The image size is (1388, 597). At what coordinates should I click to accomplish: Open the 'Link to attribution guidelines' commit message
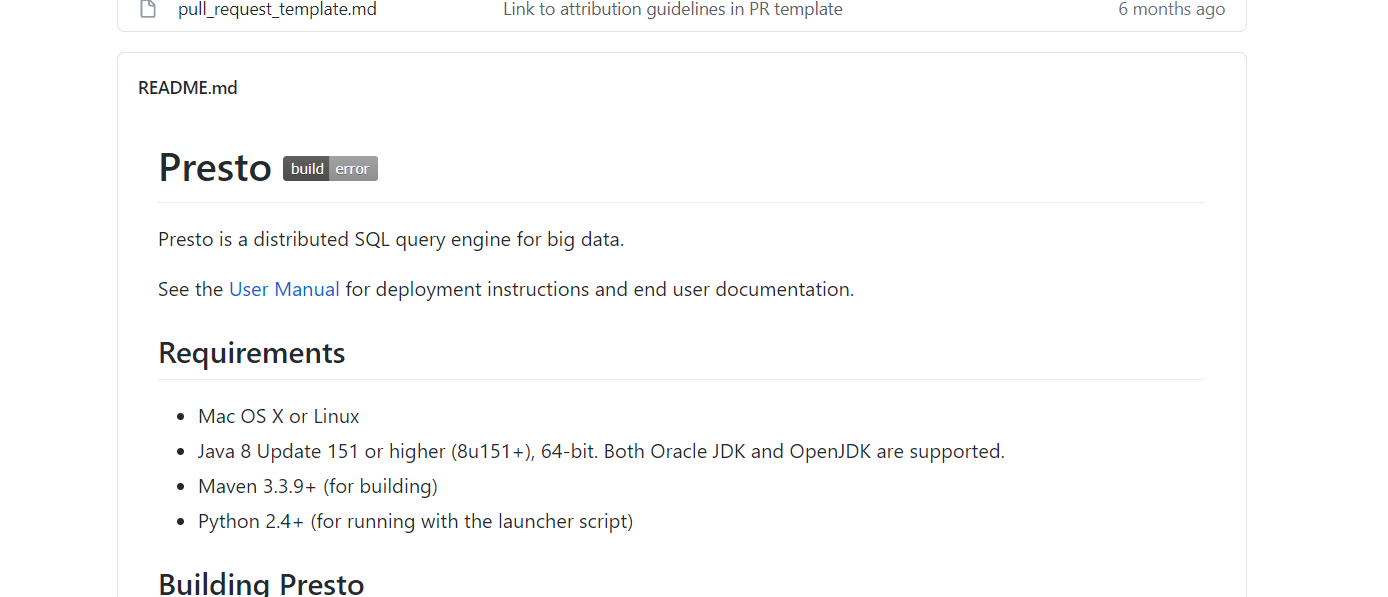(672, 10)
